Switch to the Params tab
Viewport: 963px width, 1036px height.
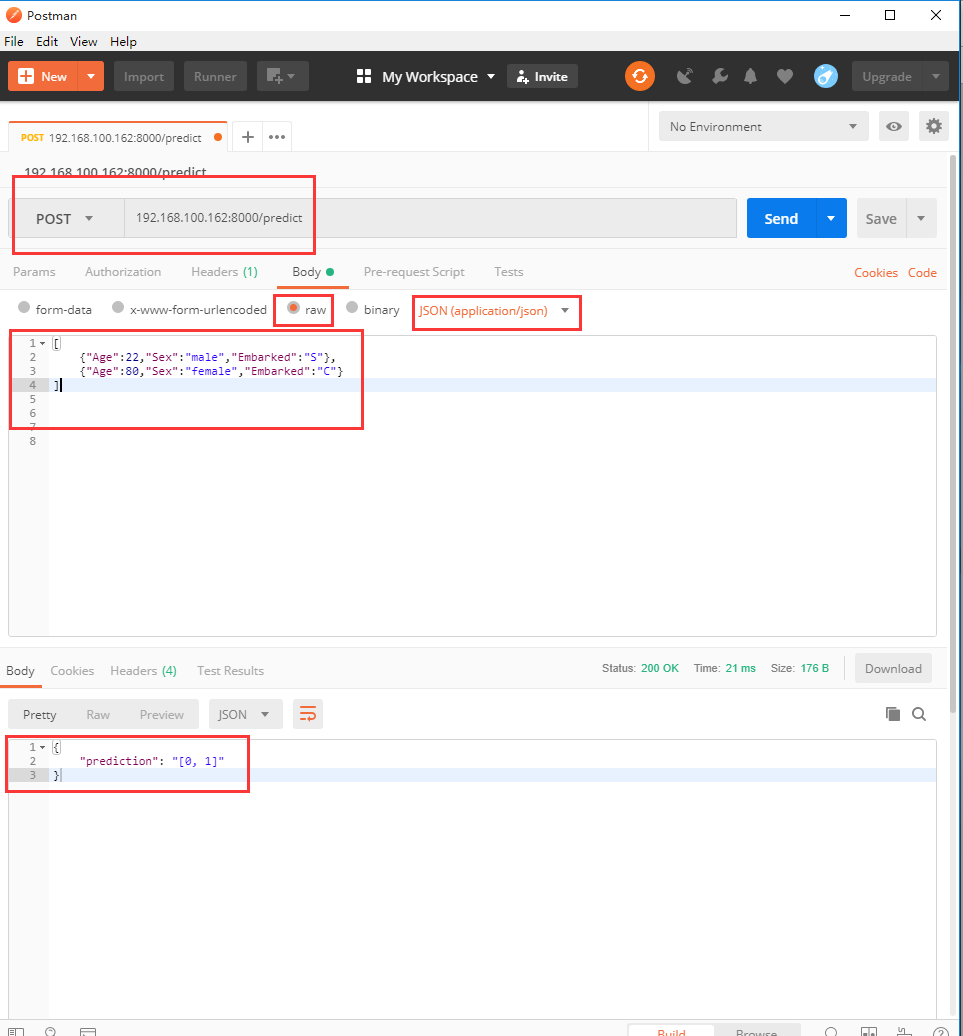point(34,272)
